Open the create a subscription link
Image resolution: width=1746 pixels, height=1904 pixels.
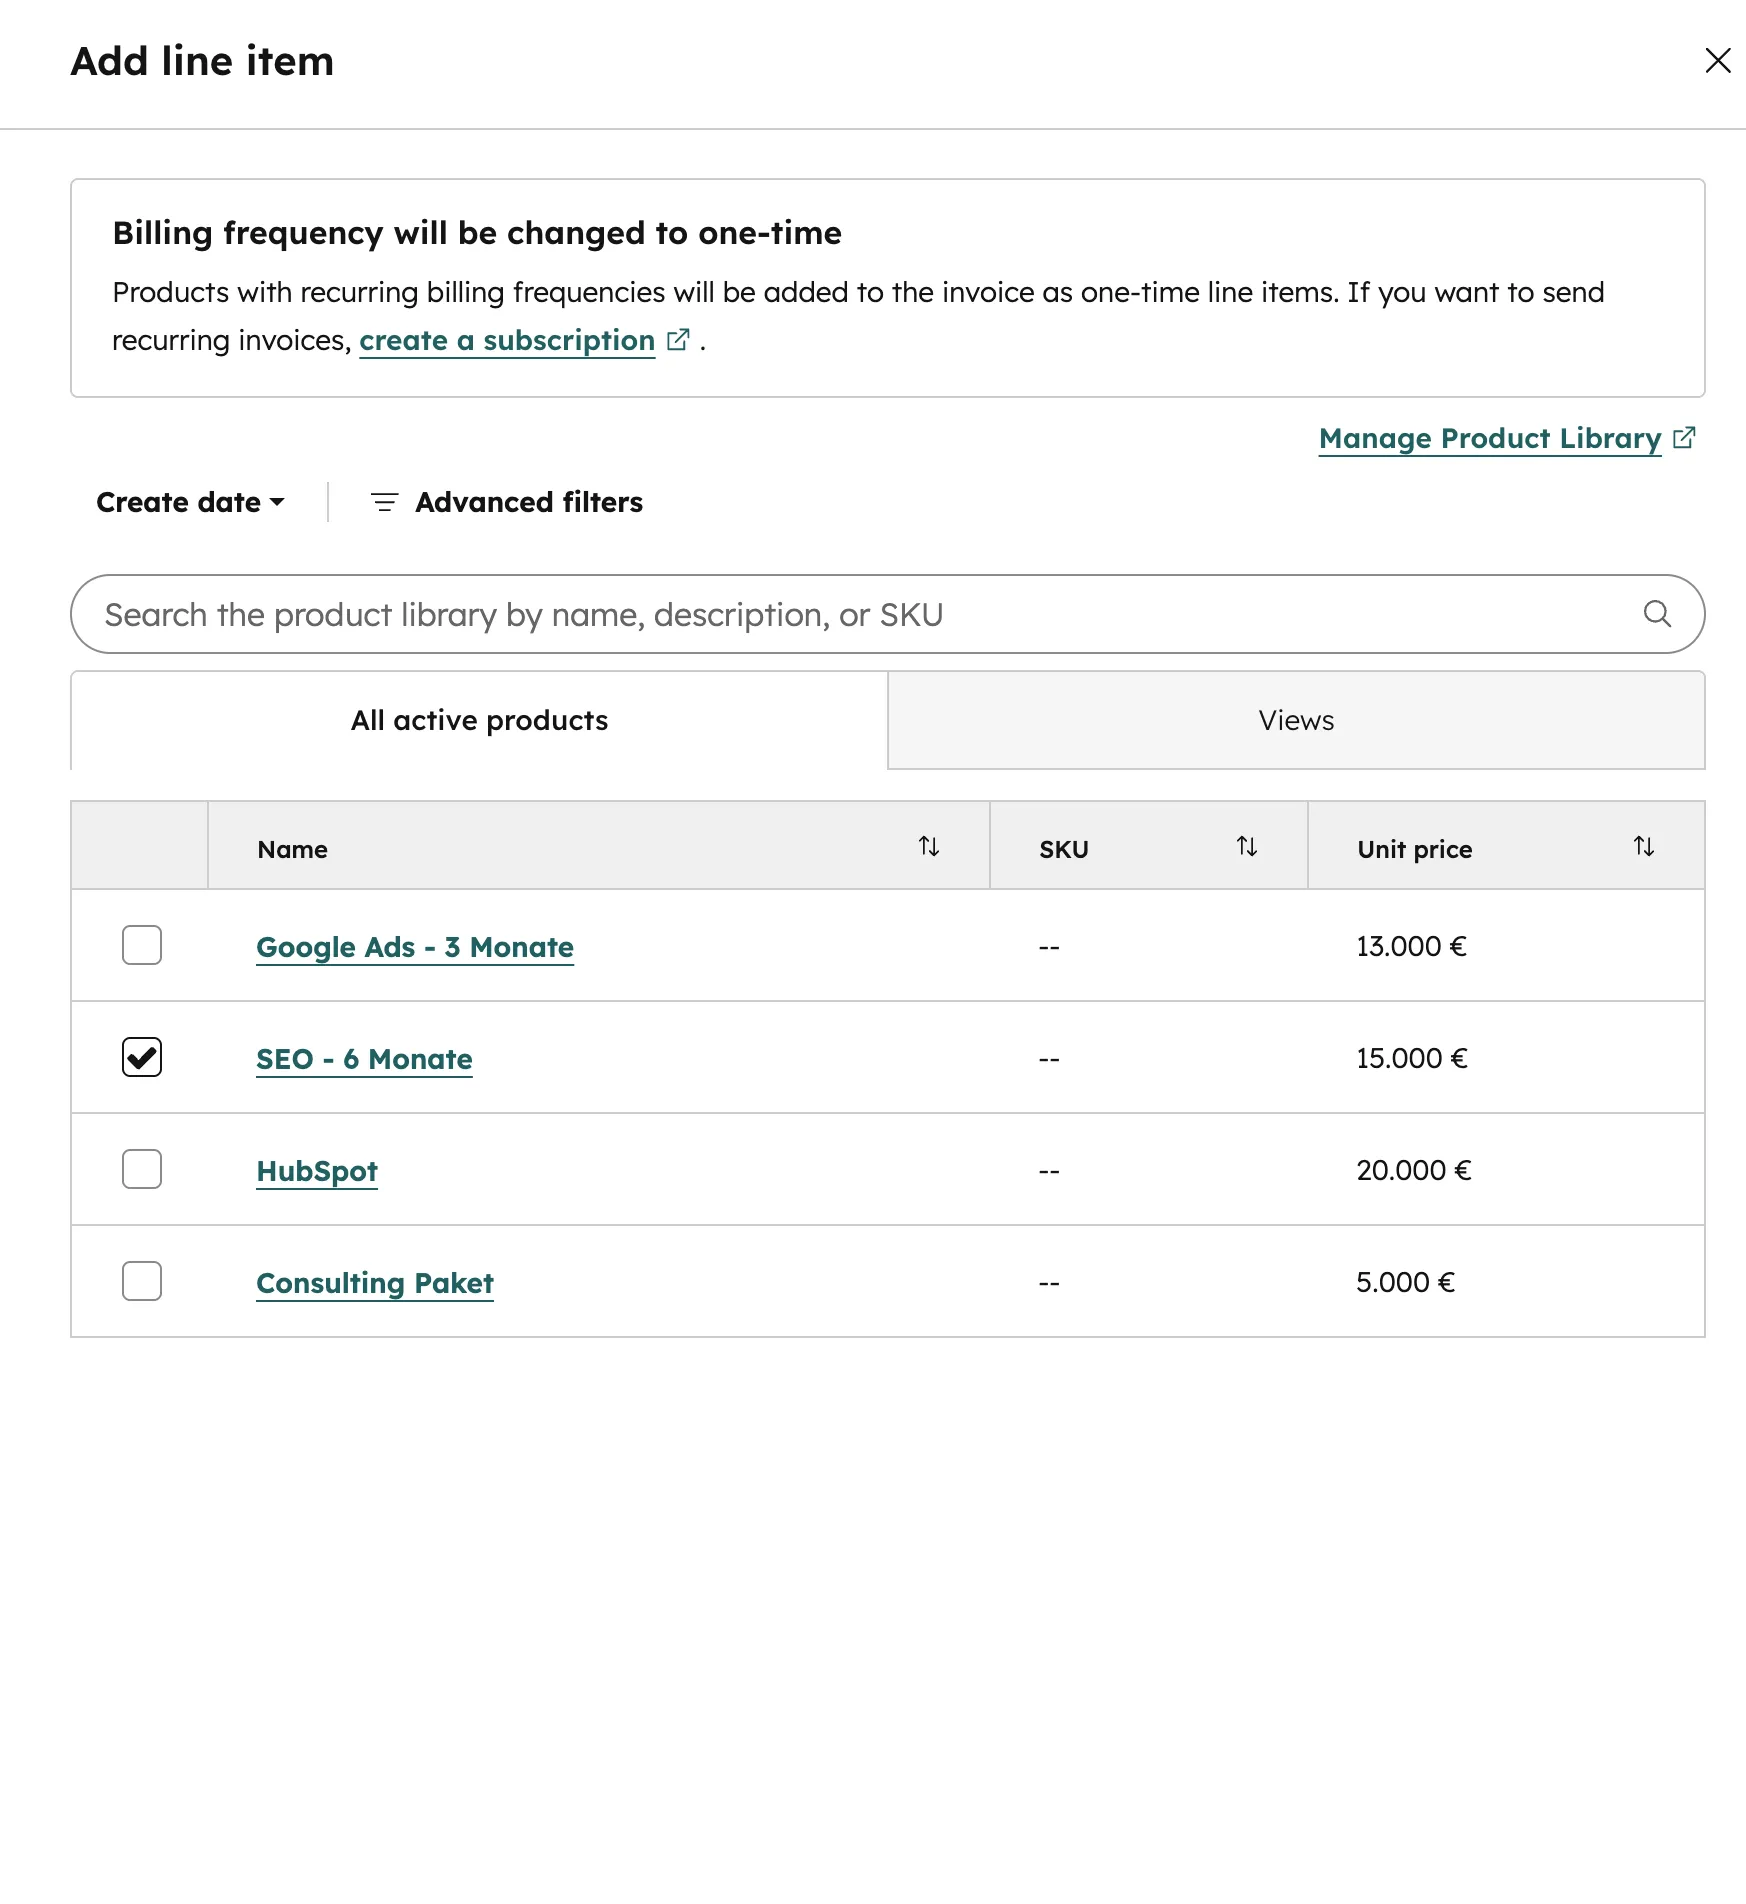click(x=506, y=340)
